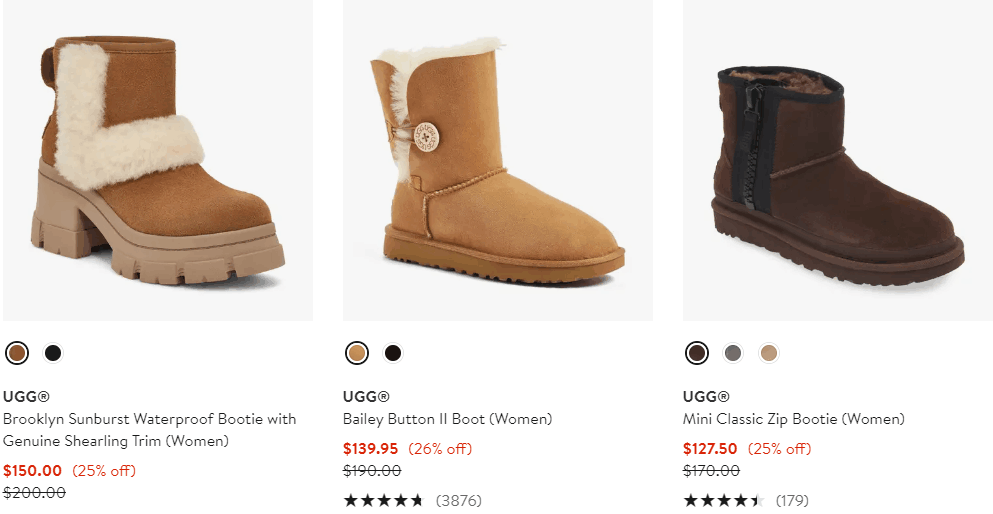
Task: Choose dark brown swatch for Bailey Button II Boot
Action: [393, 353]
